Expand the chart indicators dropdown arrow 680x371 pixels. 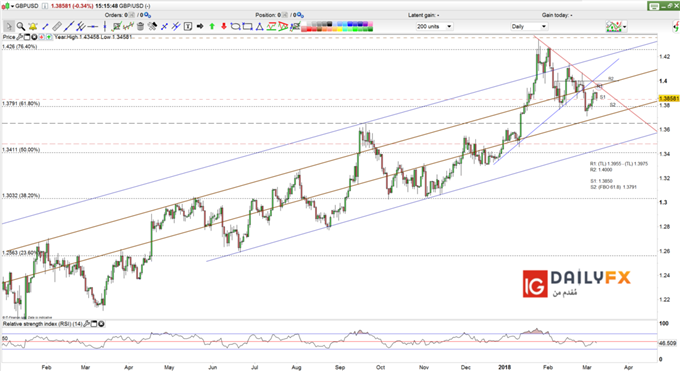[x=624, y=27]
